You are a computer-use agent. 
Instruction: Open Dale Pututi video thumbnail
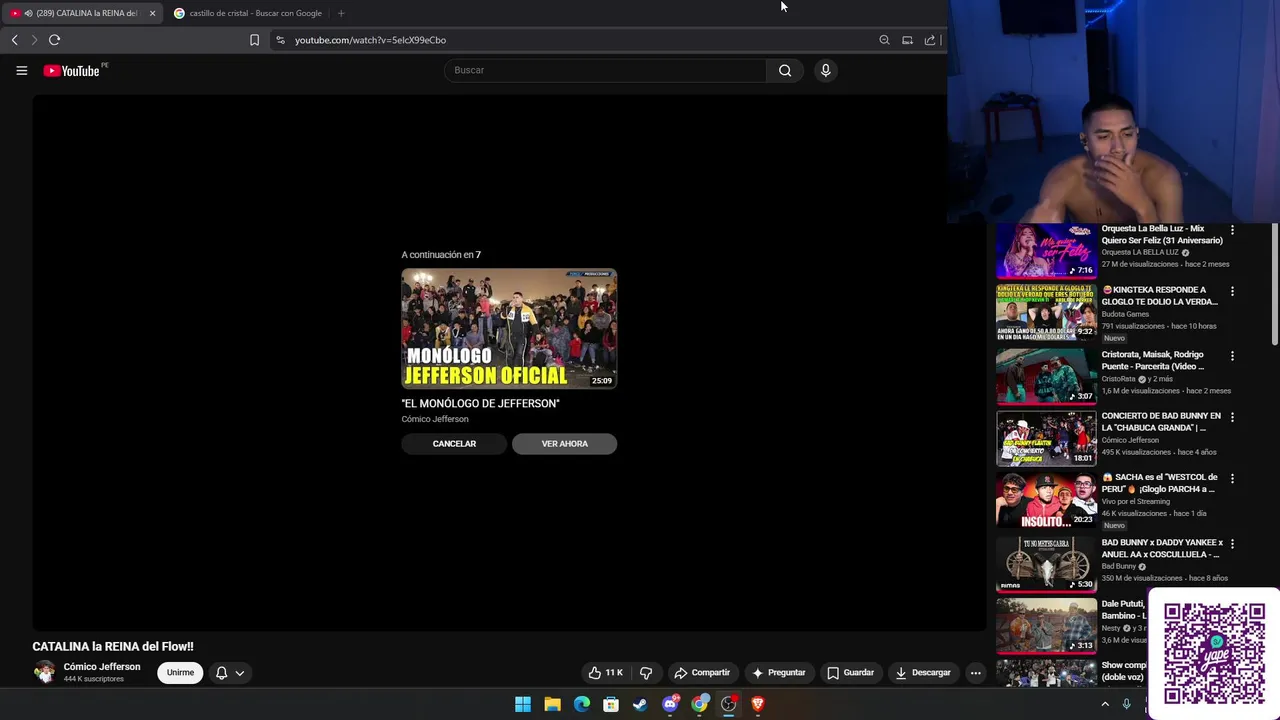1046,625
